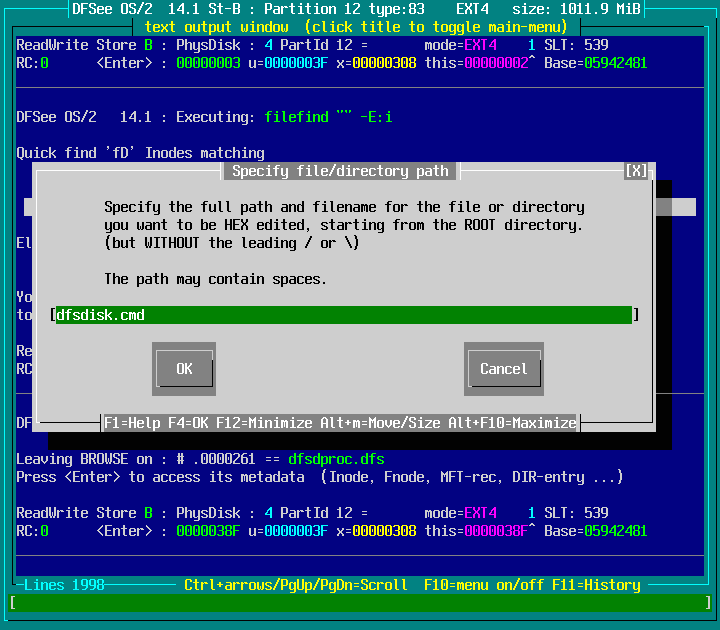Click the Lines 1998 counter
Screen dimensions: 720x630
64,585
